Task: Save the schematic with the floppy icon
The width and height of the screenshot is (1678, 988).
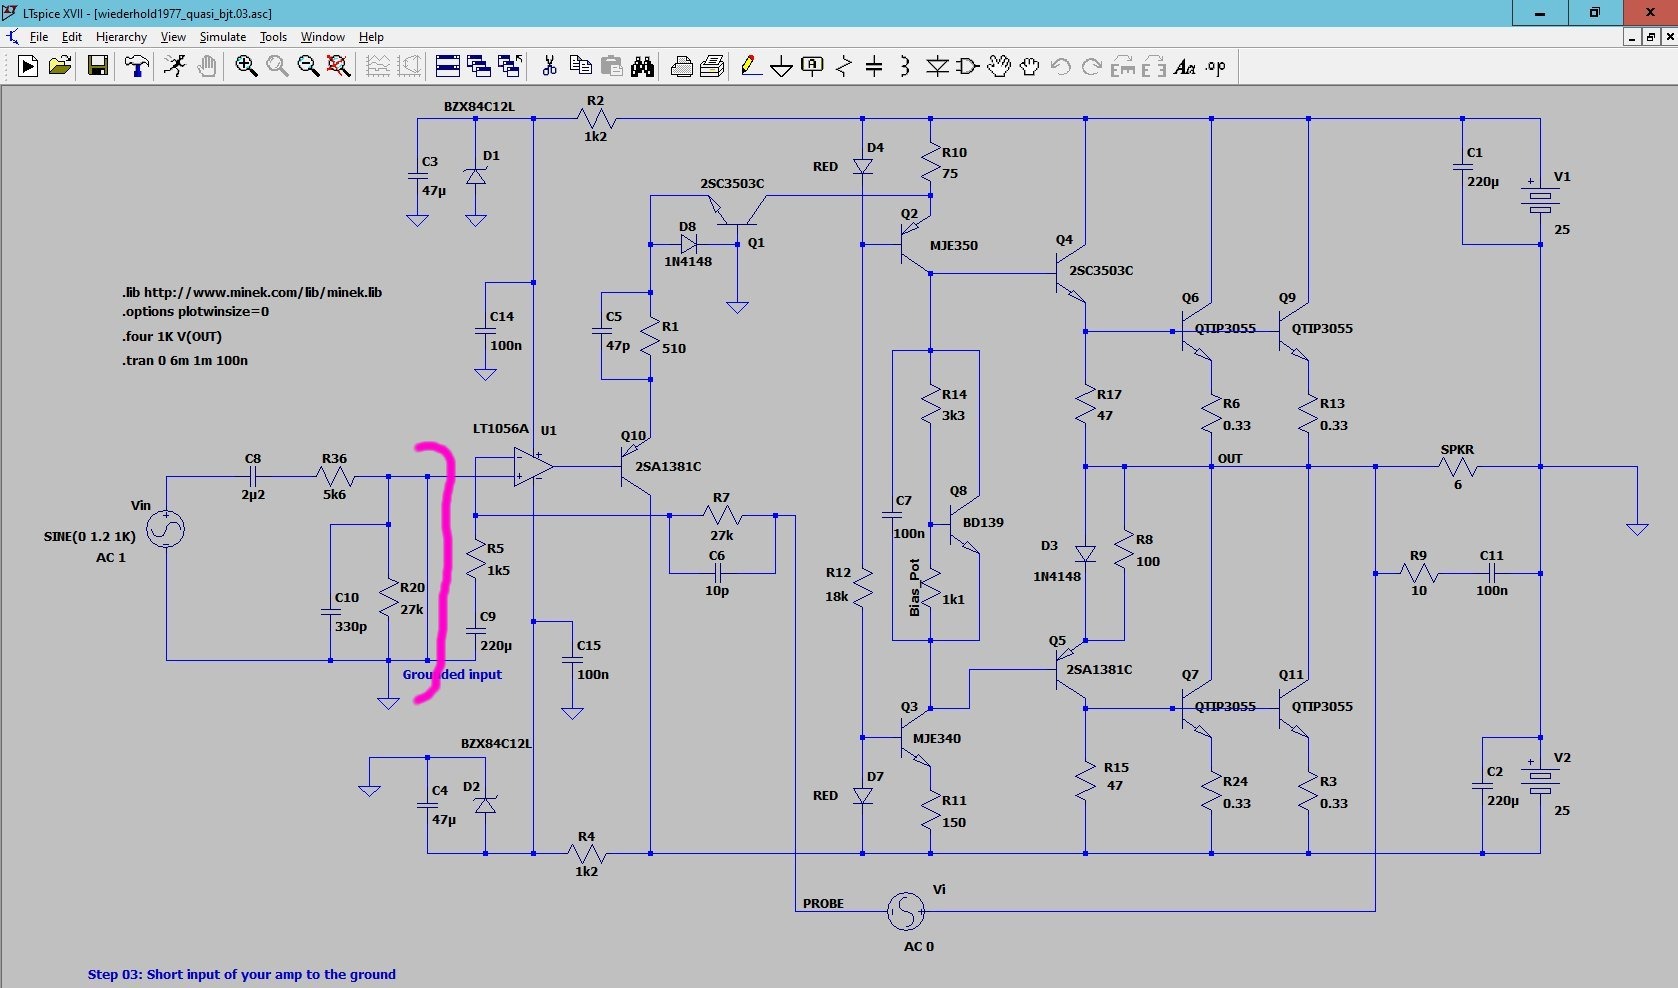Action: pyautogui.click(x=98, y=66)
